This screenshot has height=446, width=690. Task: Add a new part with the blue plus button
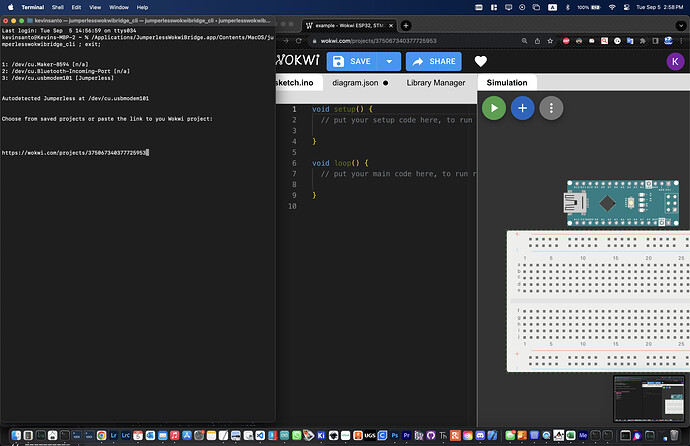[x=521, y=108]
